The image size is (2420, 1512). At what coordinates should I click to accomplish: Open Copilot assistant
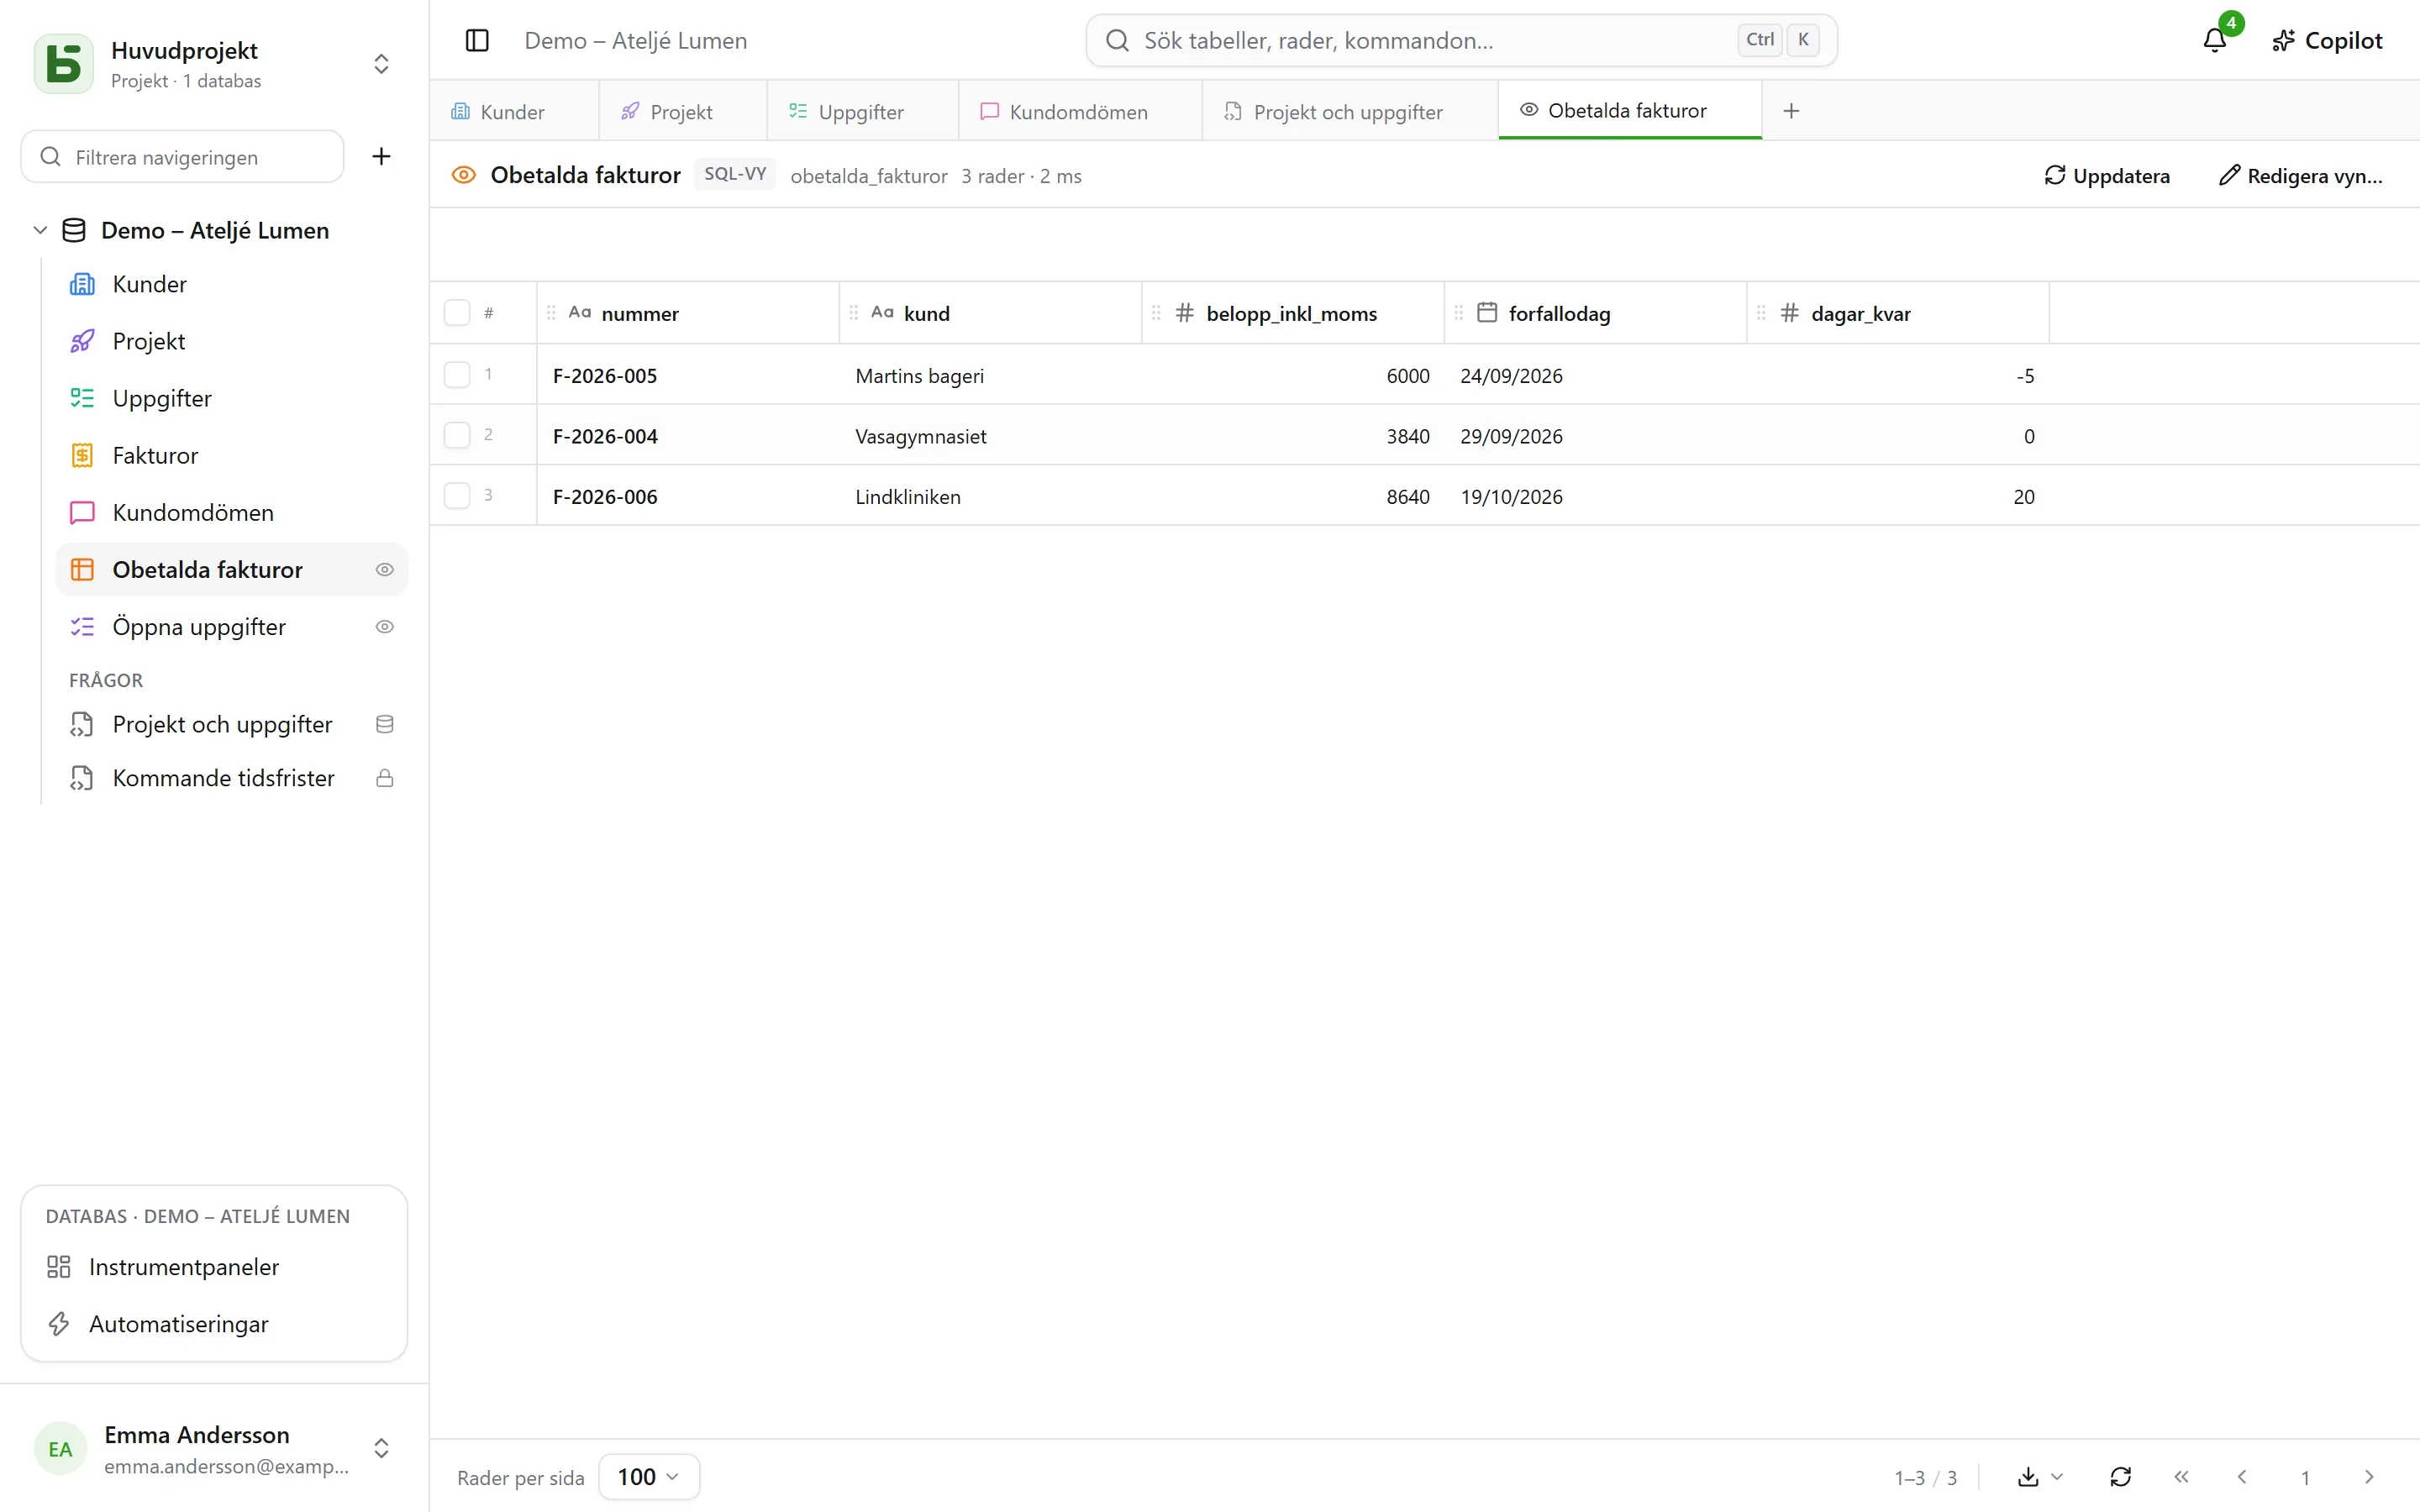pos(2327,41)
